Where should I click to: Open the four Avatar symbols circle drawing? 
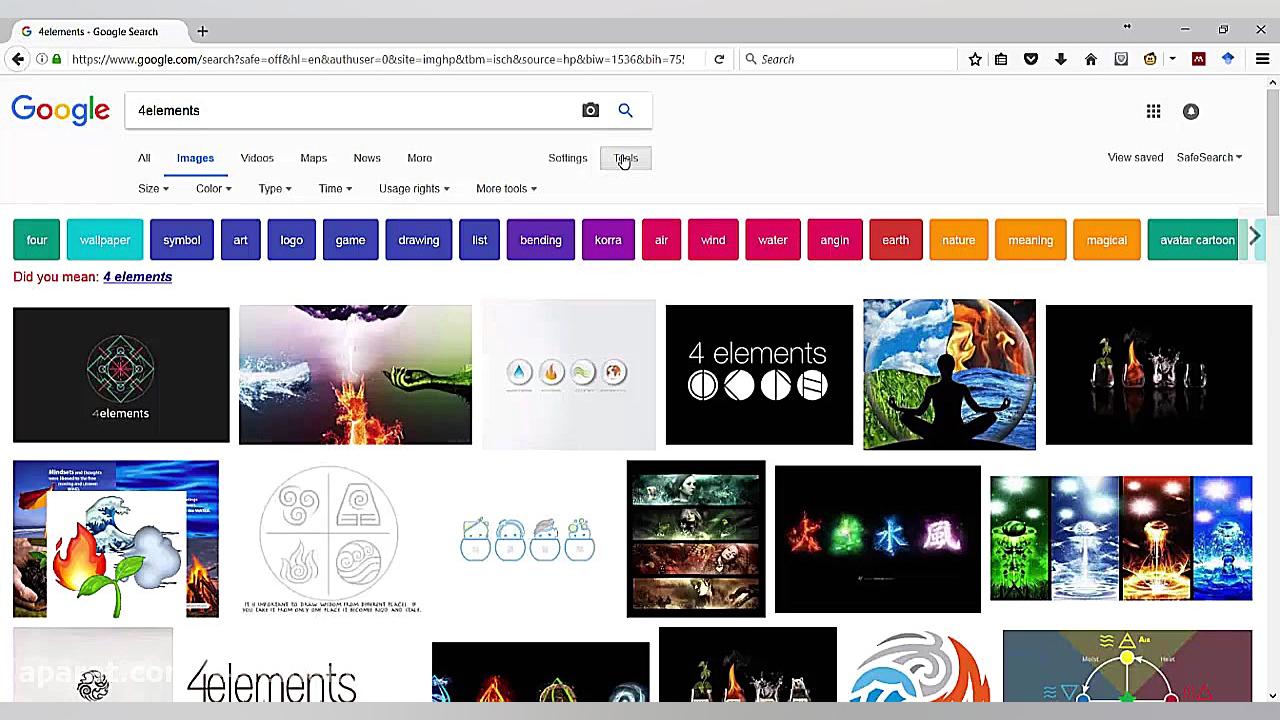[330, 539]
